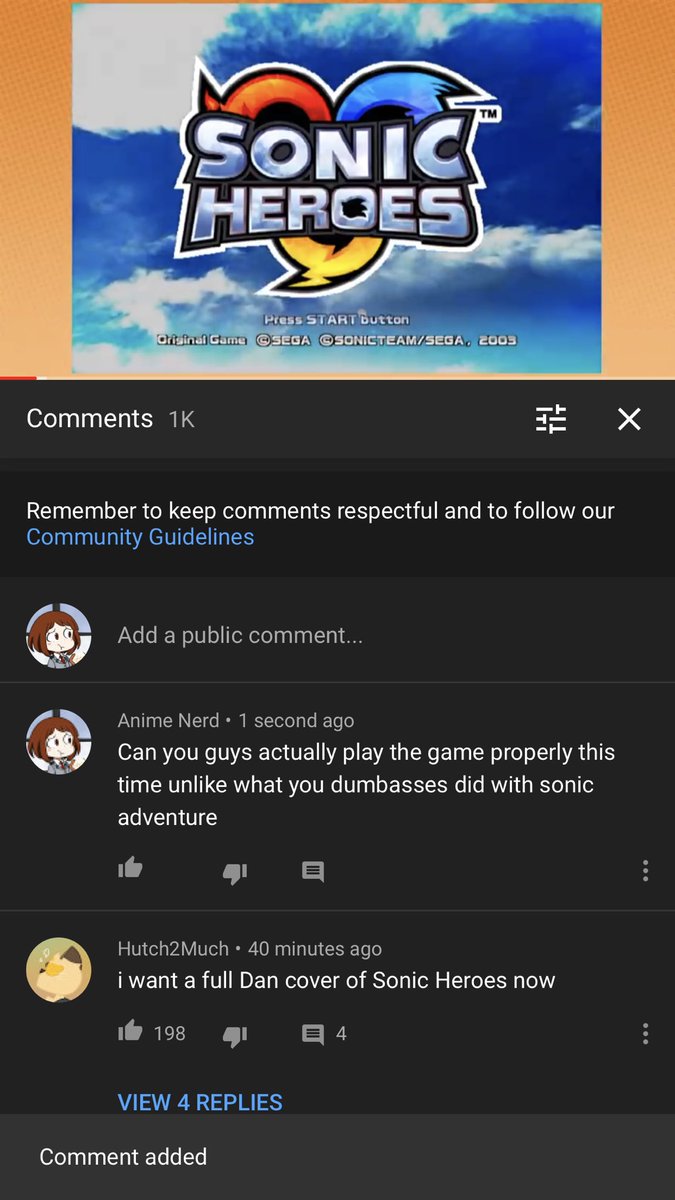Image resolution: width=675 pixels, height=1200 pixels.
Task: Tap the Hutch2Much username
Action: tap(173, 948)
